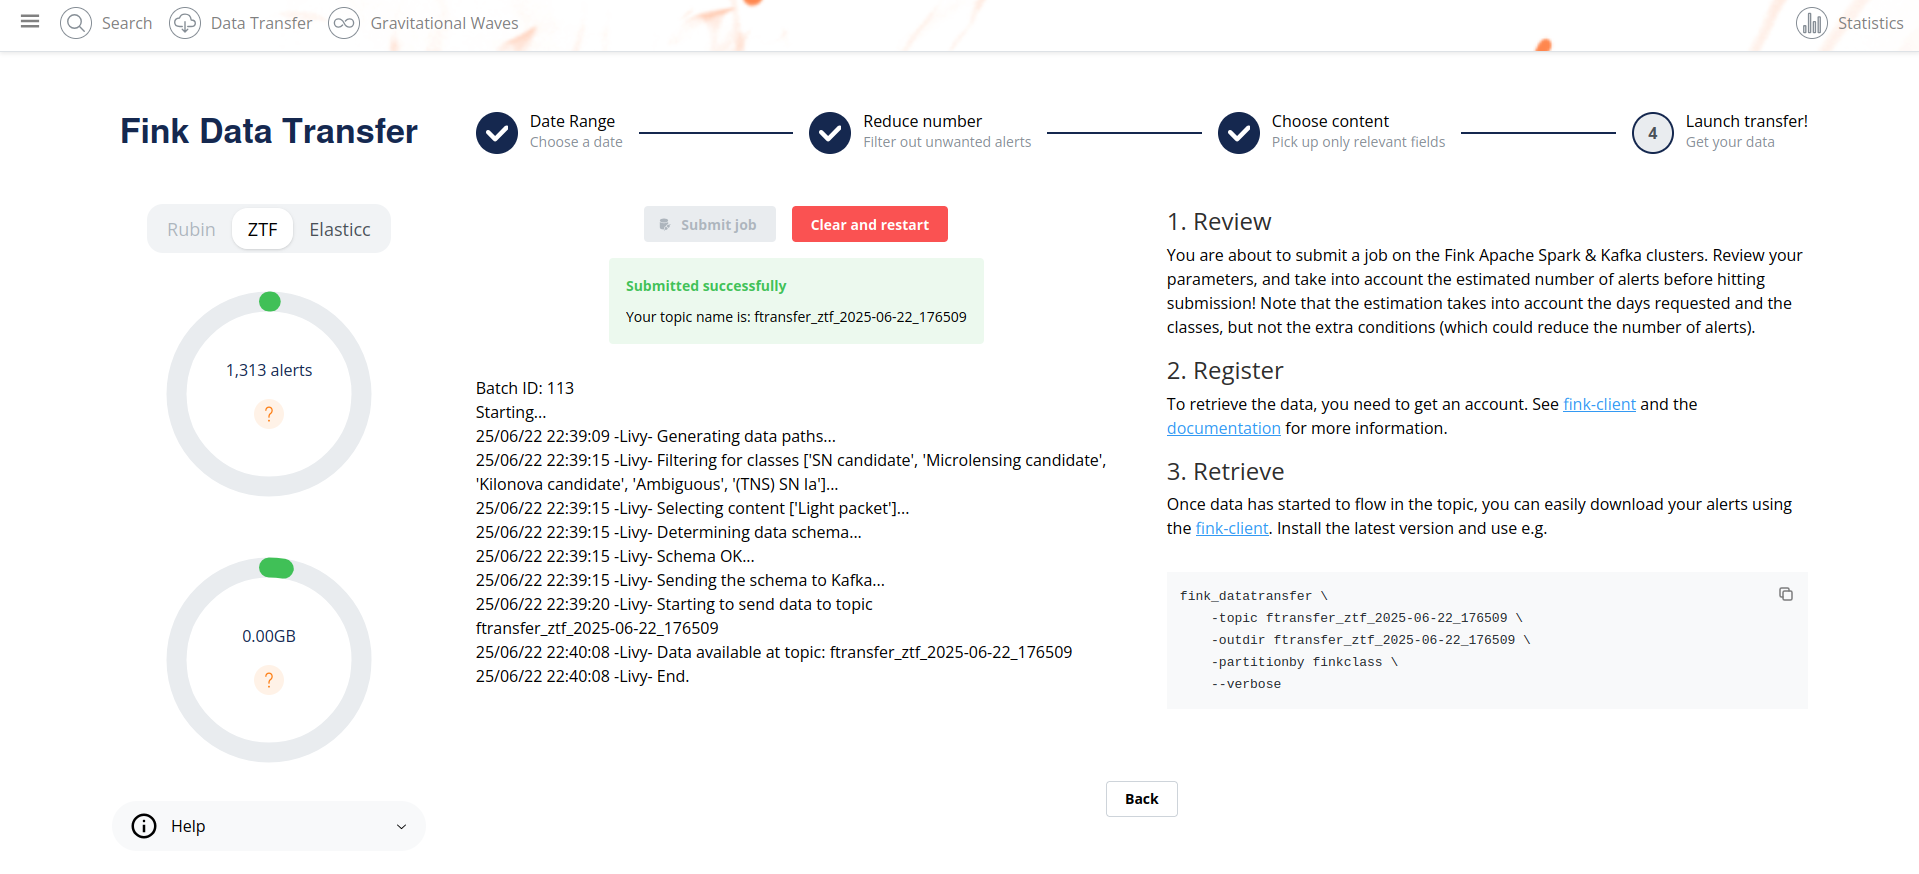Switch to the Elasticc survey option
This screenshot has height=874, width=1919.
coord(340,229)
